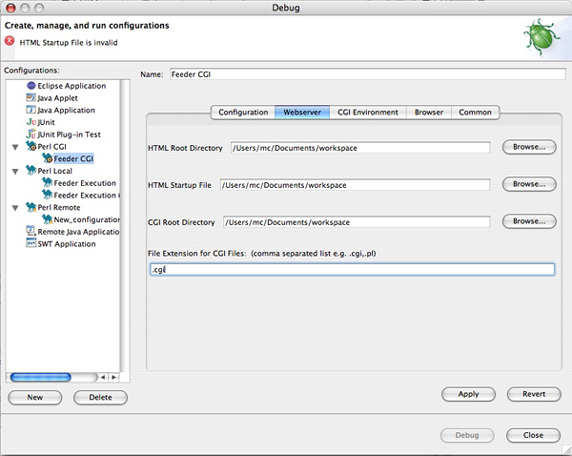Click the 'HTML Startup File is invalid' message
The height and width of the screenshot is (456, 572).
[x=69, y=43]
